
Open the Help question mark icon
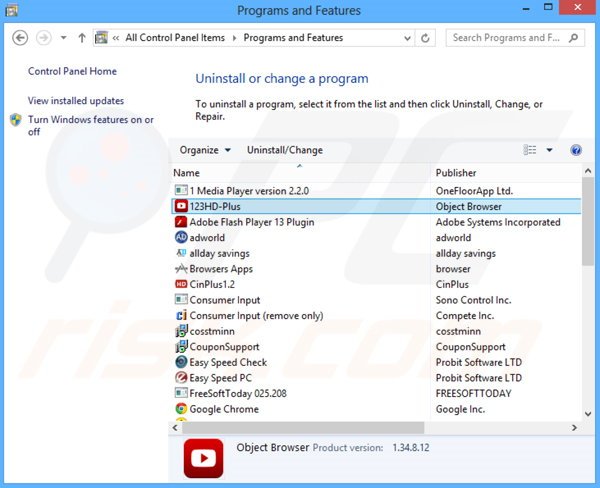pos(576,150)
